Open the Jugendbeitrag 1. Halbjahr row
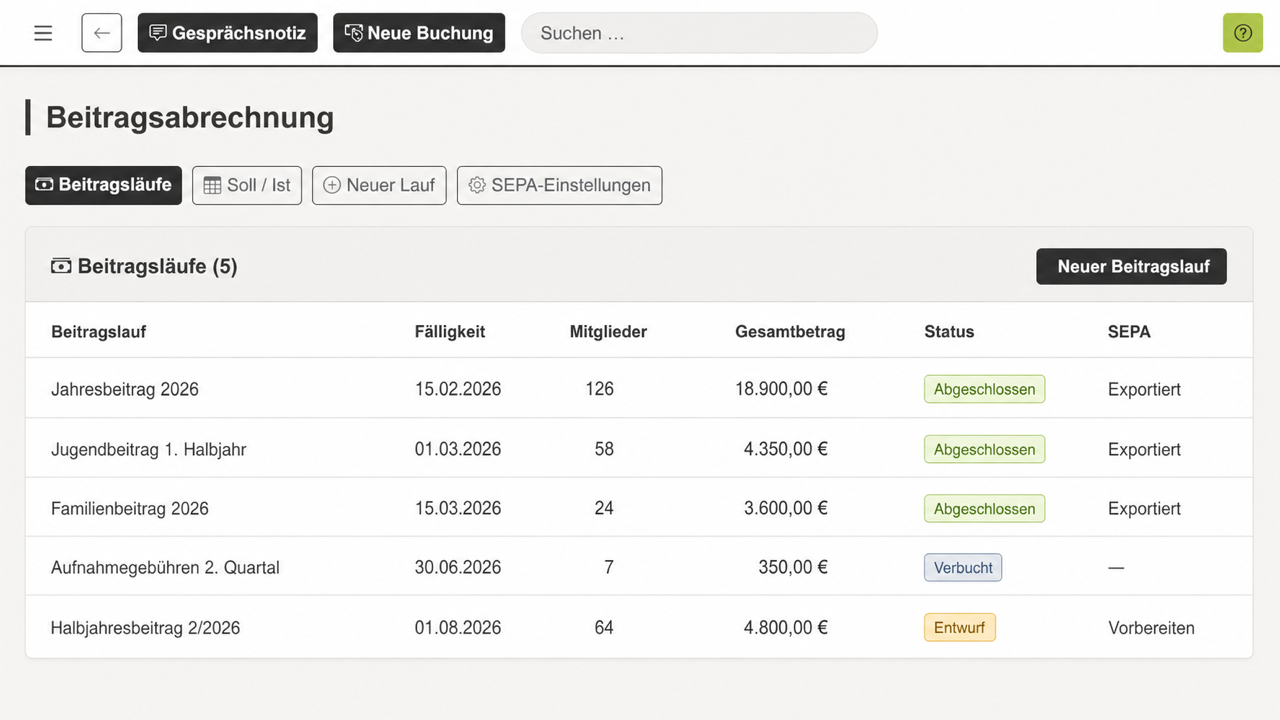Viewport: 1280px width, 720px height. point(639,449)
